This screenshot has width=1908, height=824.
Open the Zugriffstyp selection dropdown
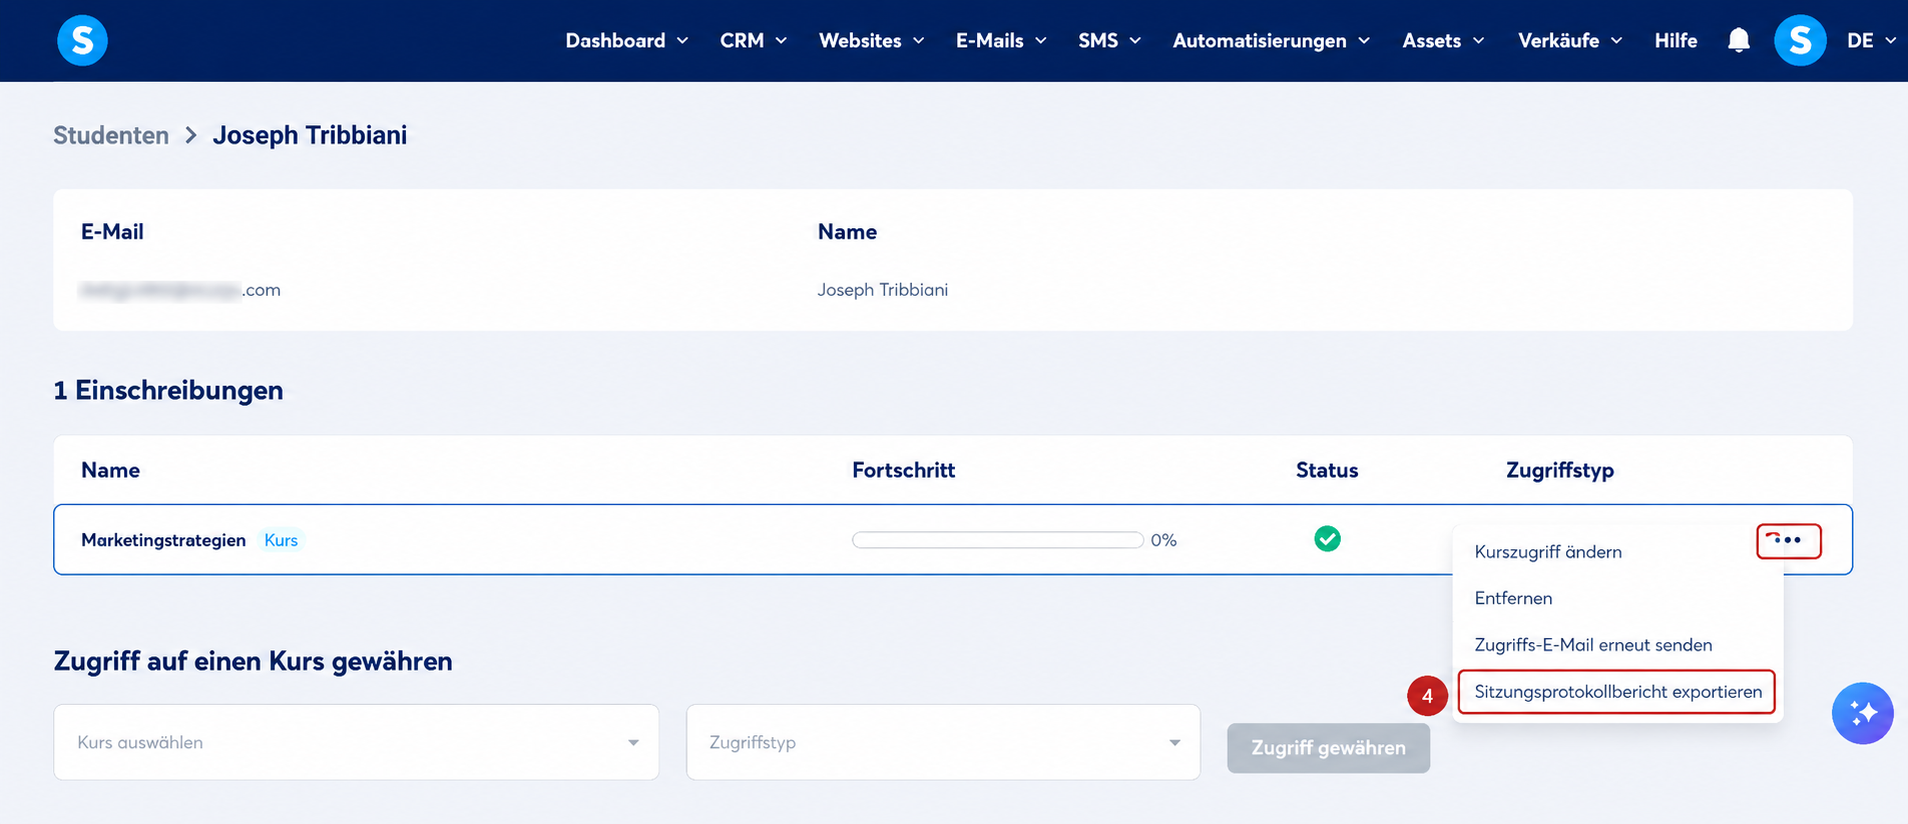point(943,742)
